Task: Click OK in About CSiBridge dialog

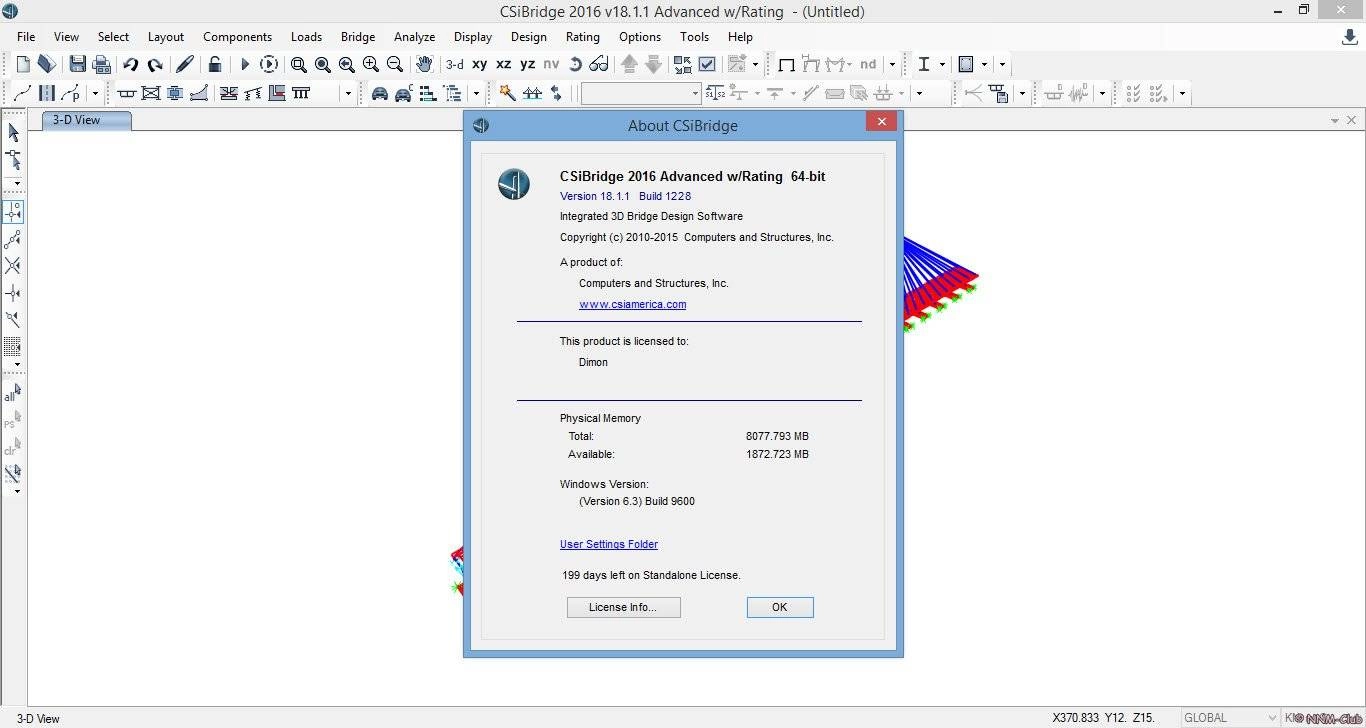Action: coord(780,607)
